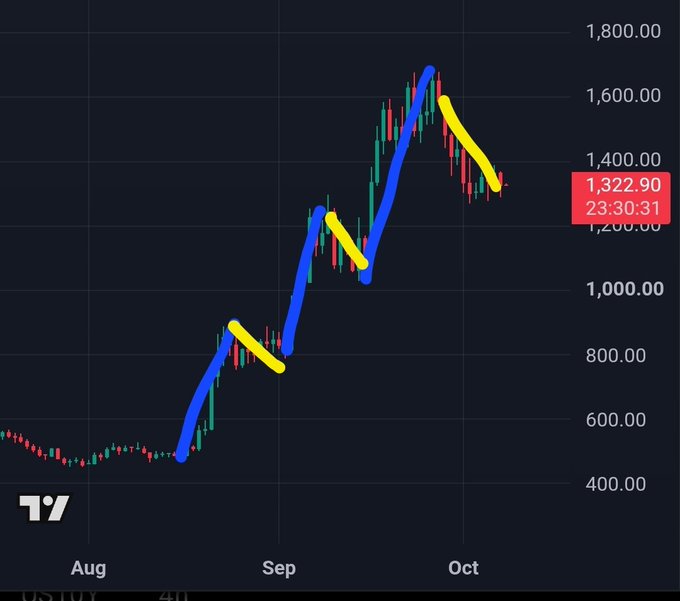Viewport: 680px width, 601px height.
Task: Click the 1,400.00 price axis label
Action: click(623, 160)
